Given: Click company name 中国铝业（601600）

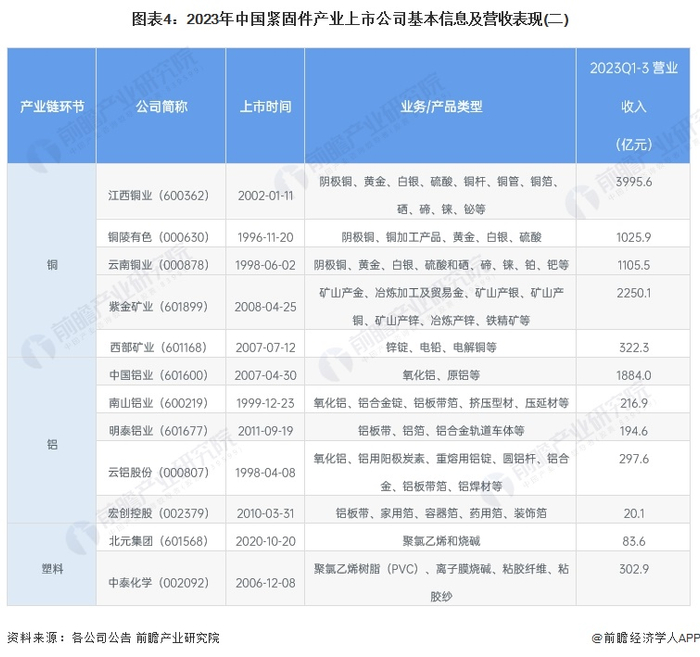Looking at the screenshot, I should pyautogui.click(x=158, y=375).
